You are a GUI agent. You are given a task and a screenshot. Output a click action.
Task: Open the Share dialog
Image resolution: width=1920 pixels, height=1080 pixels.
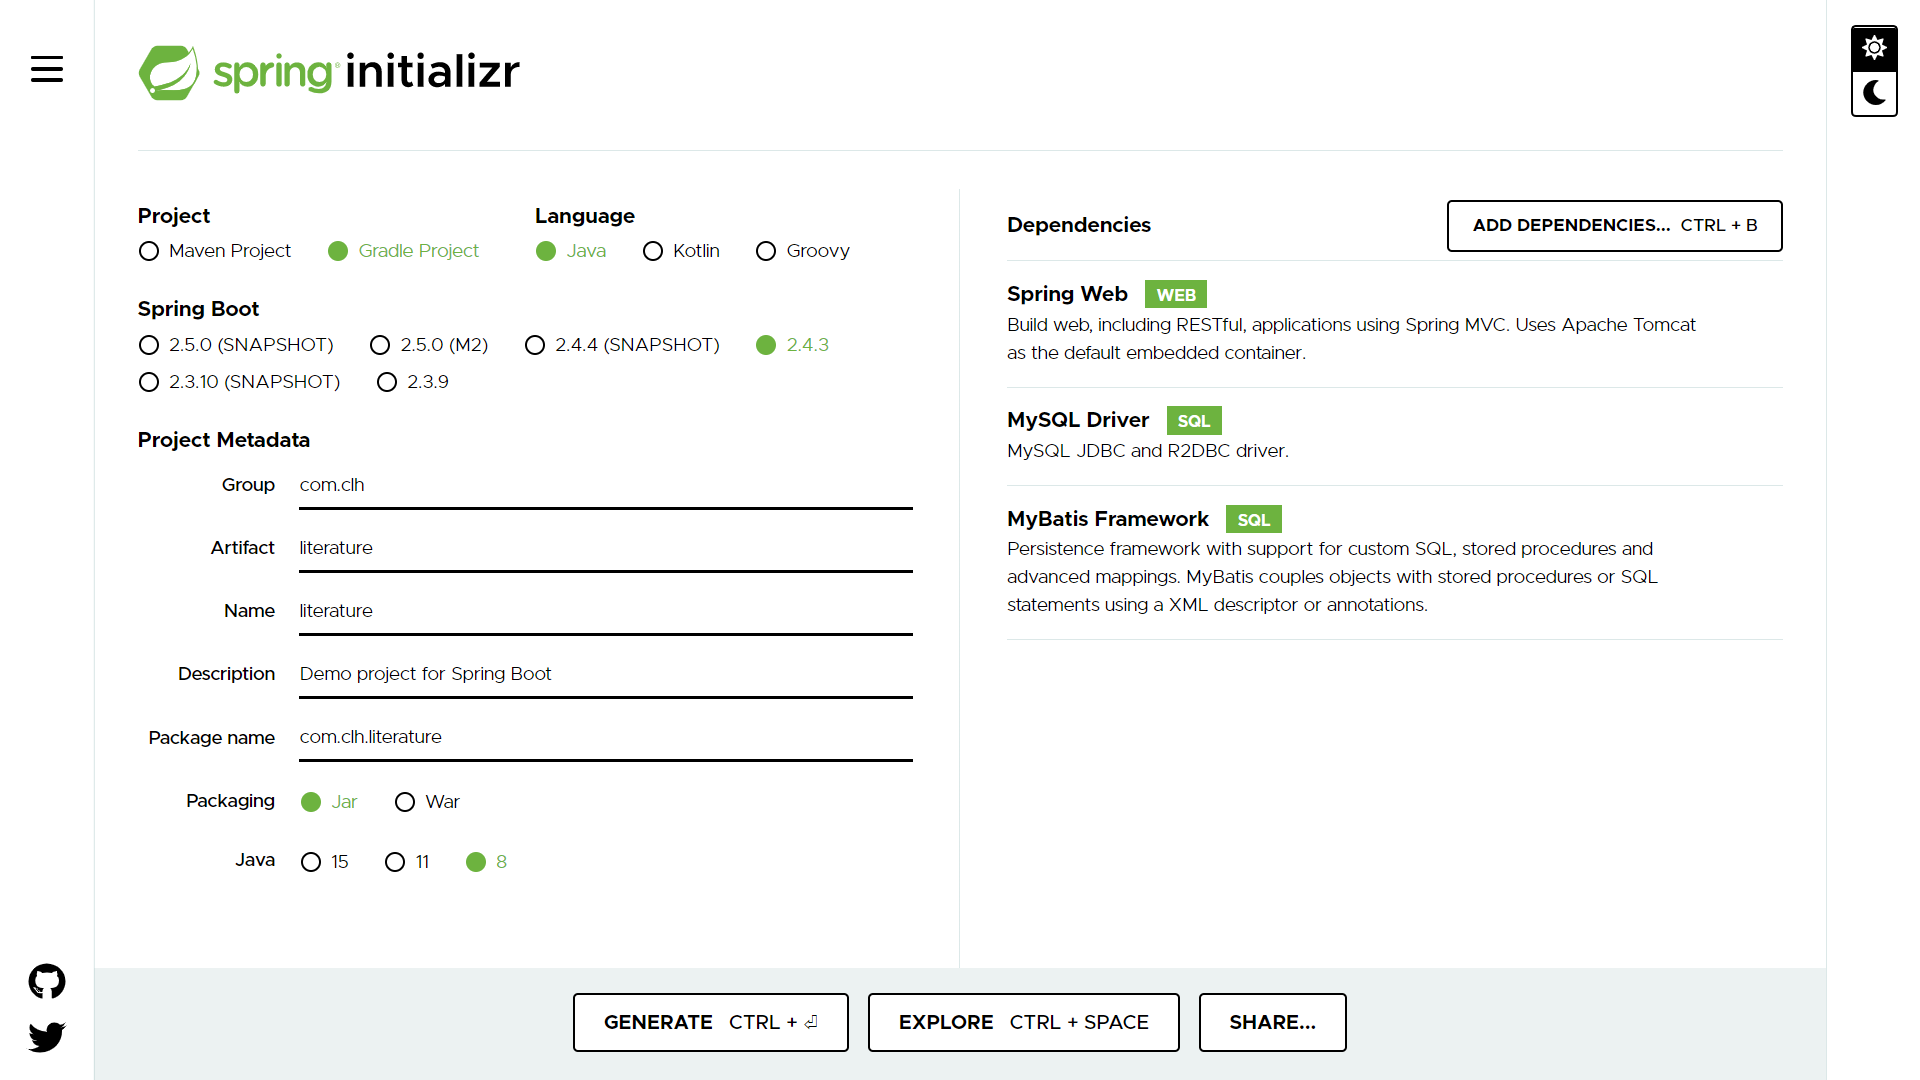[x=1272, y=1022]
